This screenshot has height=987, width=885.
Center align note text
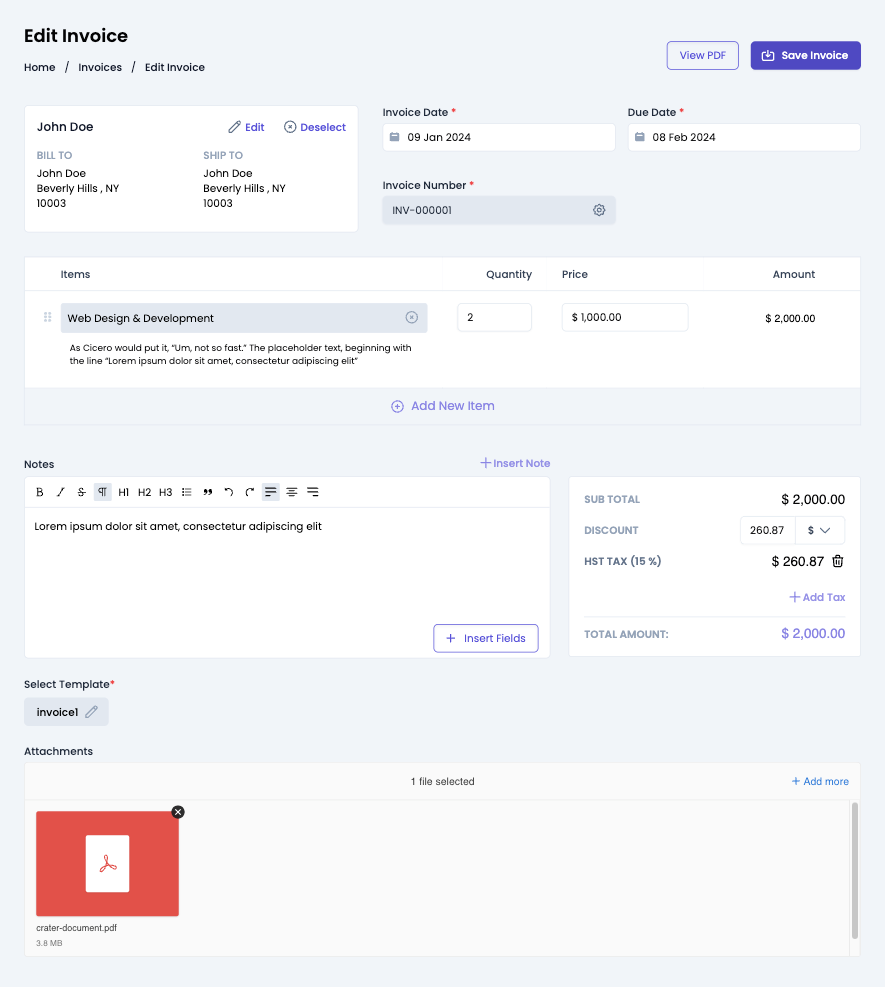291,492
